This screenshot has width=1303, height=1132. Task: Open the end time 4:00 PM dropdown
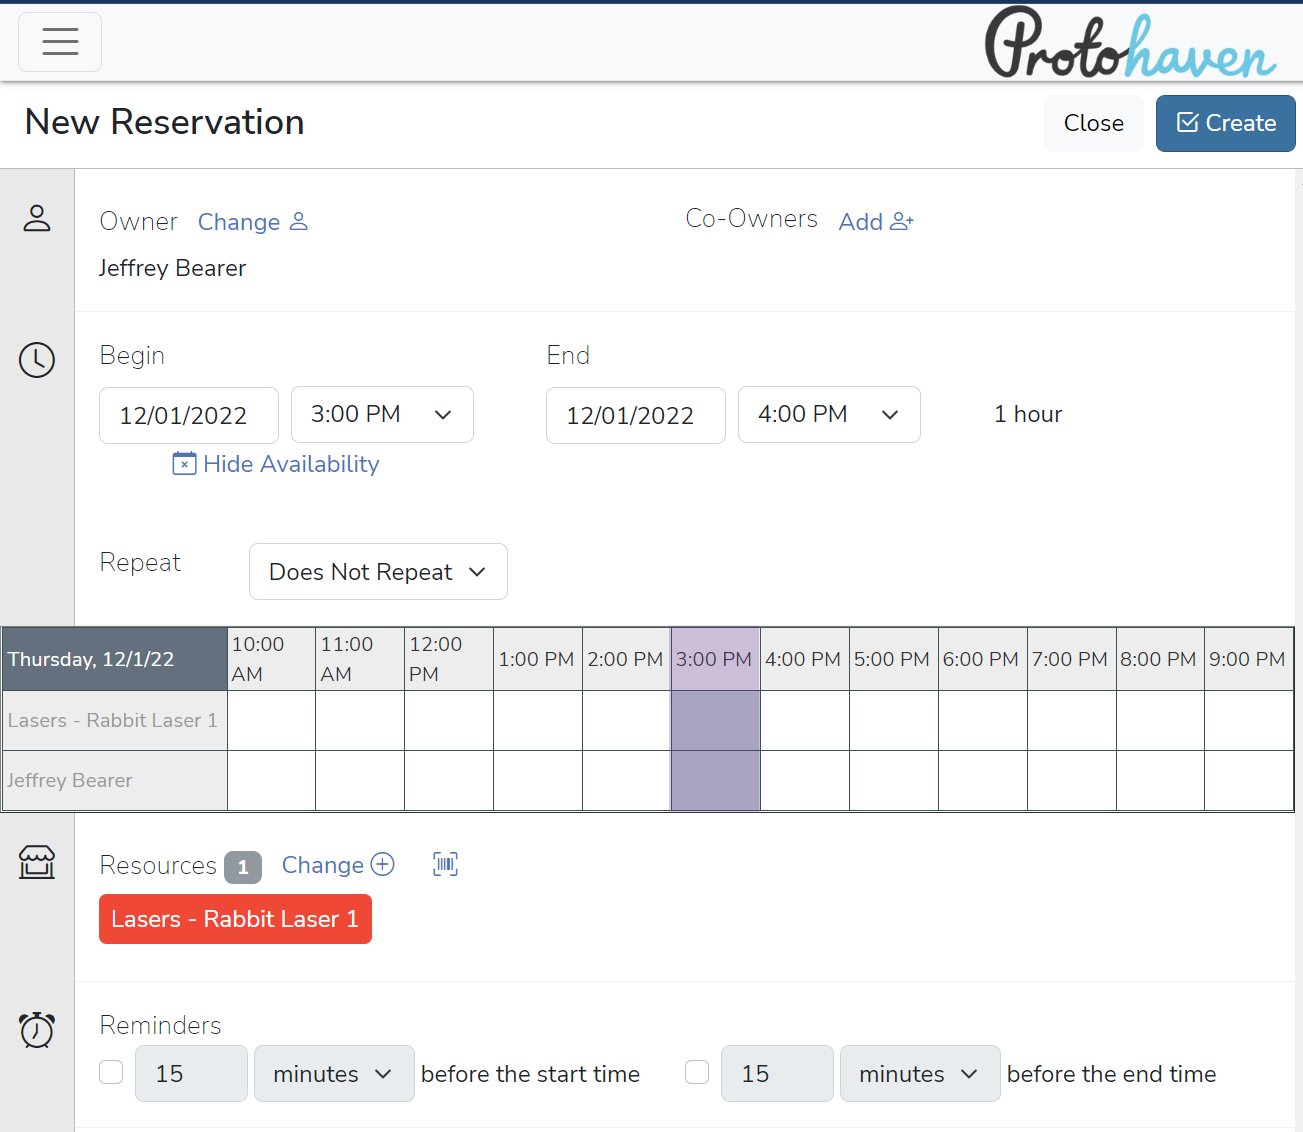[x=829, y=415]
